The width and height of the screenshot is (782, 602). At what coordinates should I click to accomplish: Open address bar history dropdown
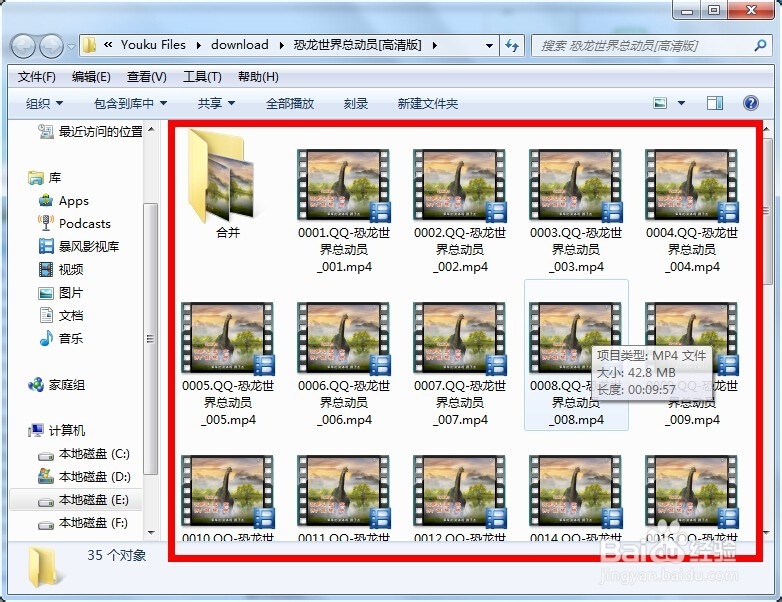click(489, 46)
